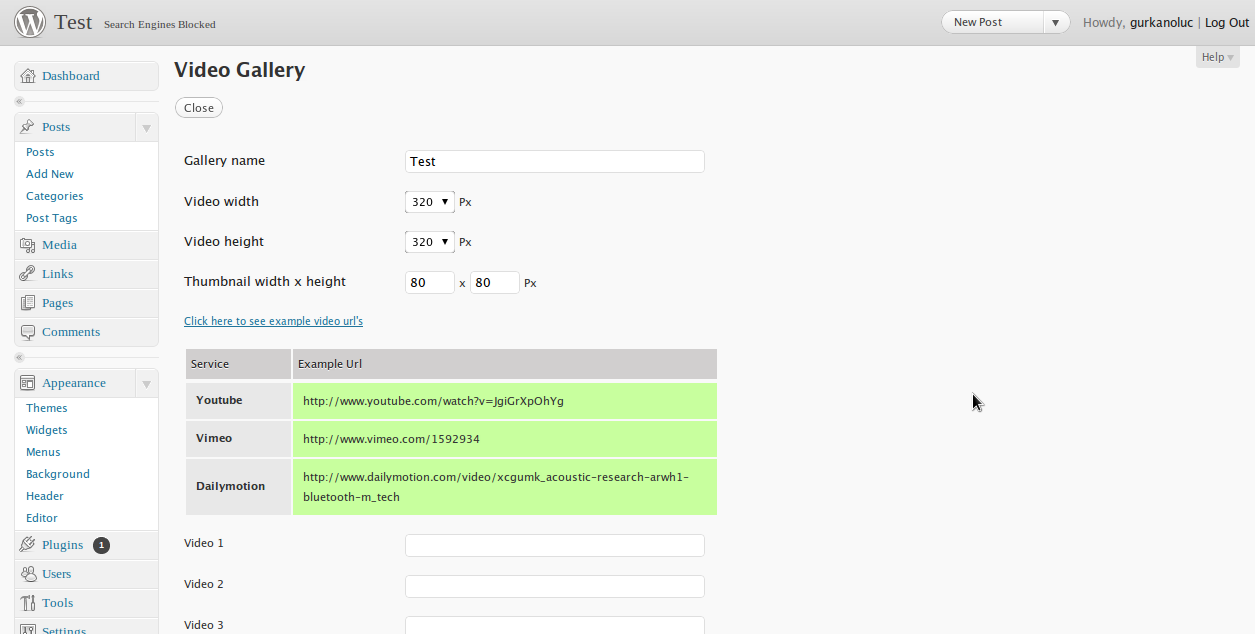Click the WordPress logo icon

click(30, 22)
